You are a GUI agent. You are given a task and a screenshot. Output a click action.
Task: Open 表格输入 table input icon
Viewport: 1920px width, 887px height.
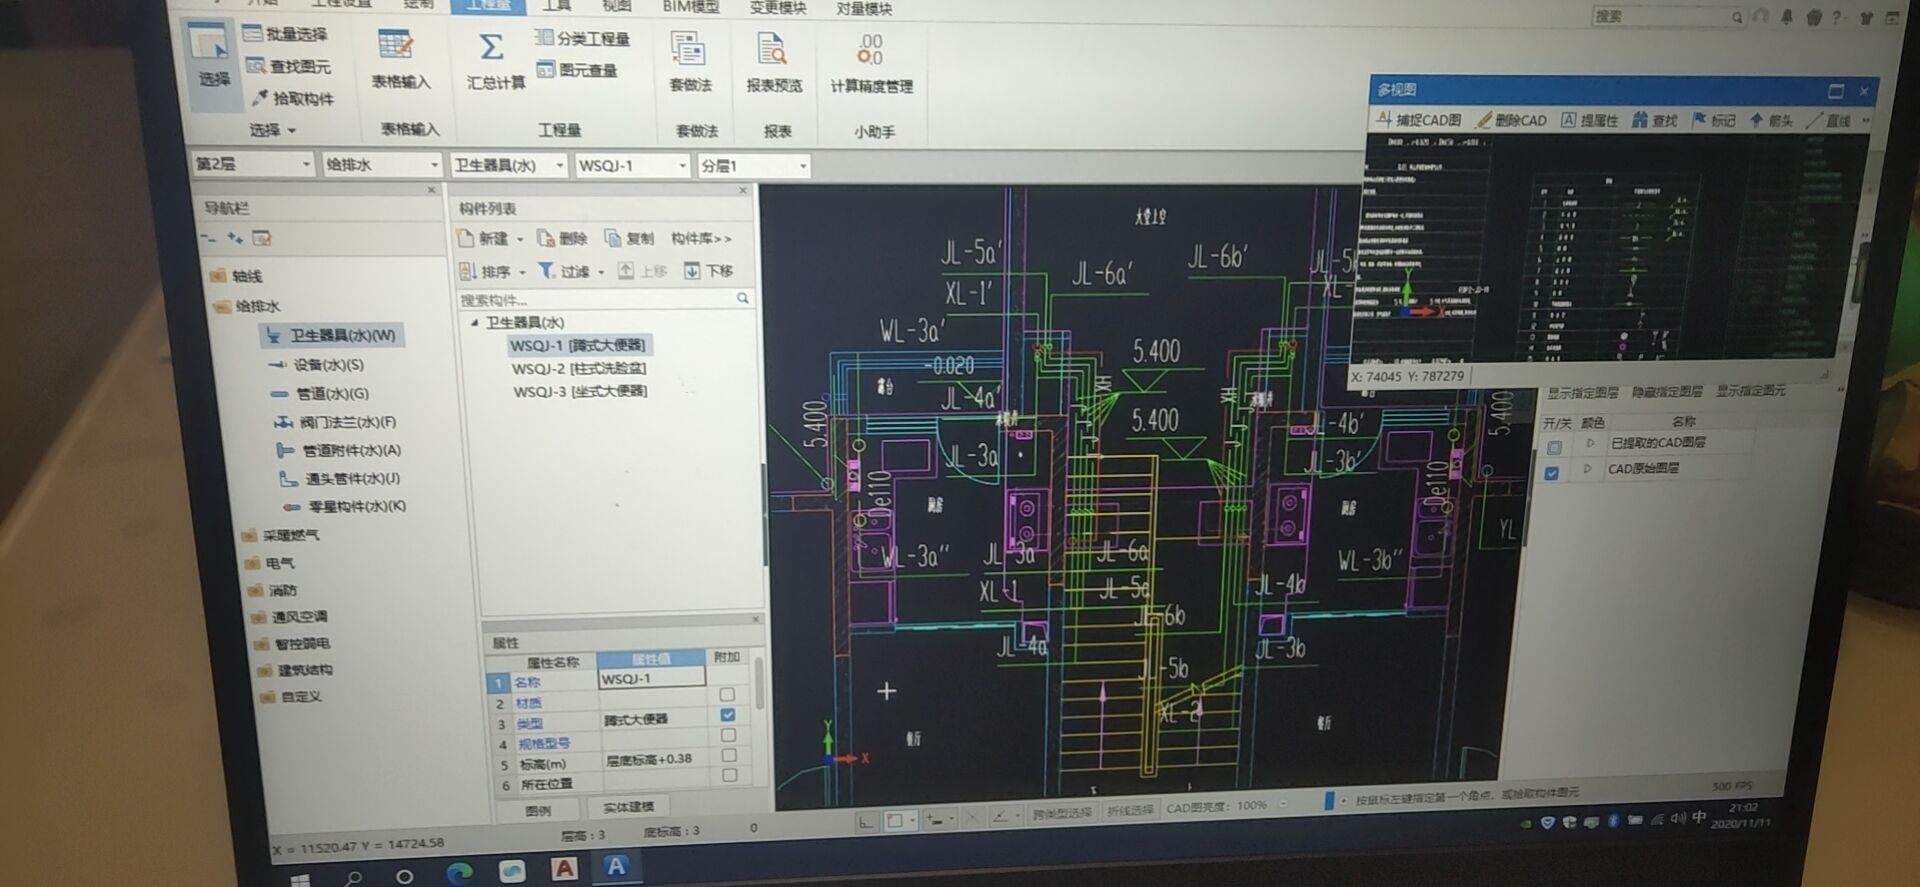pos(398,58)
